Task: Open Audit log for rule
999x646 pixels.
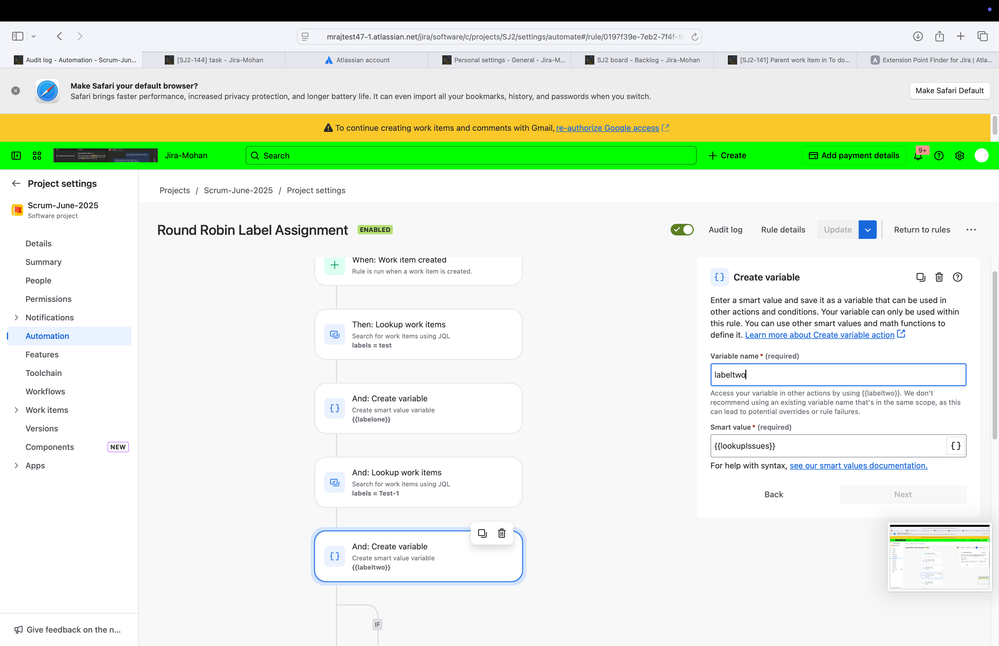Action: pos(725,229)
